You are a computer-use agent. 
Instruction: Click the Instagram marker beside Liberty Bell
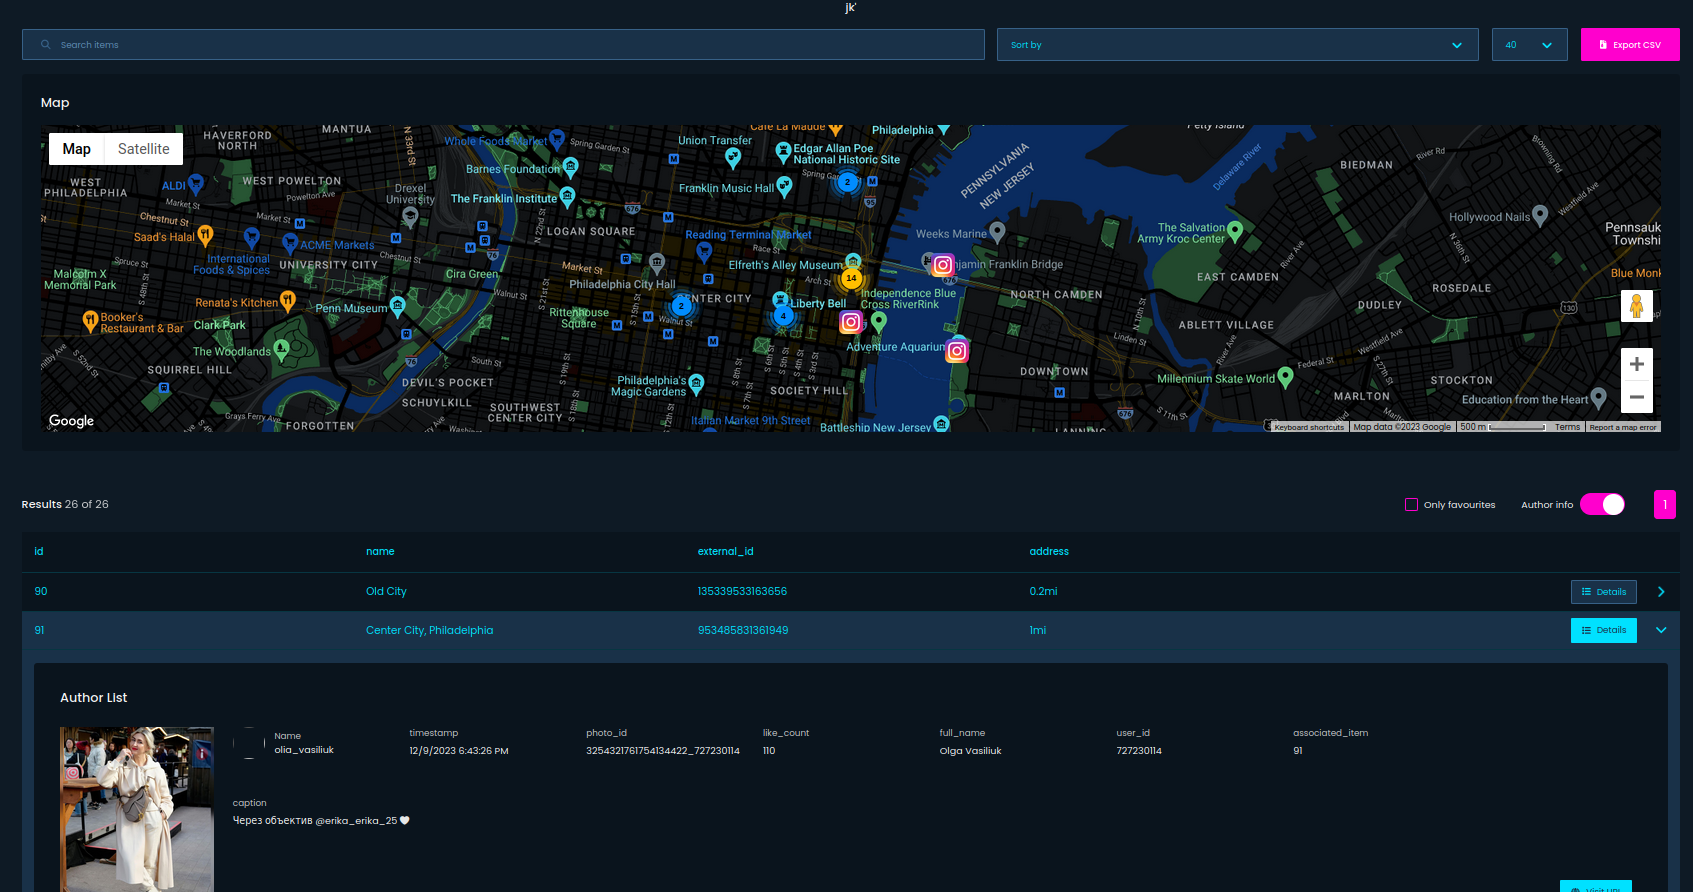click(x=851, y=321)
